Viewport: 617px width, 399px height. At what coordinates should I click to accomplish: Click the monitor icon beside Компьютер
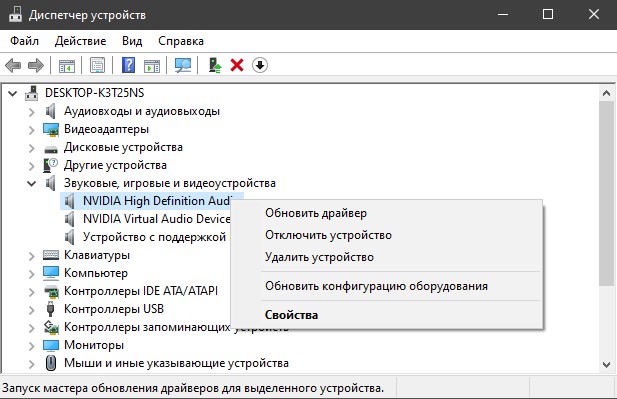51,273
